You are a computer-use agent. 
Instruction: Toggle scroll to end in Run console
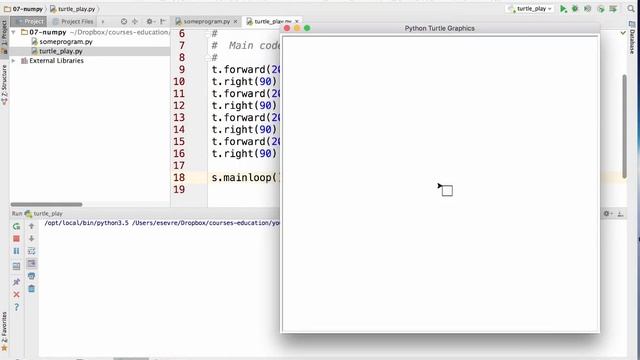pos(31,264)
